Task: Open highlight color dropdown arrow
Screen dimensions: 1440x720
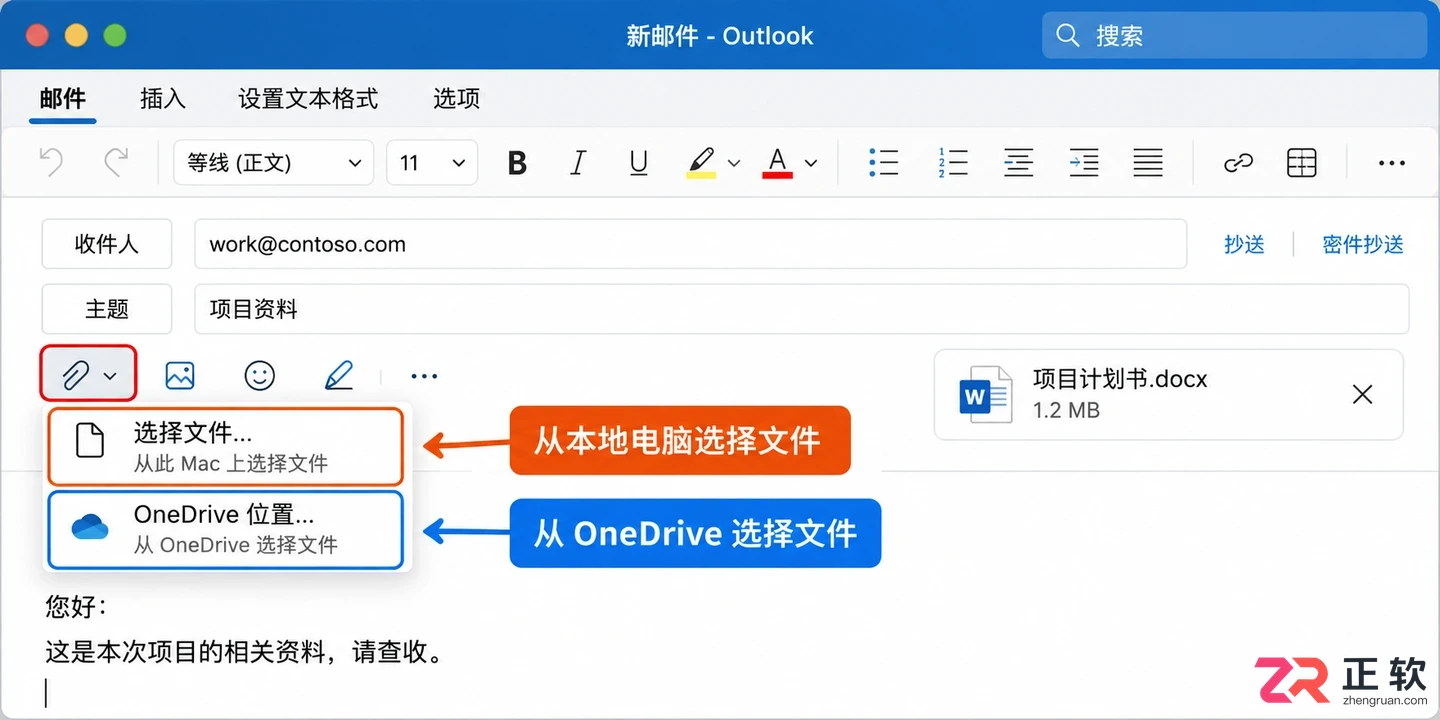Action: tap(734, 163)
